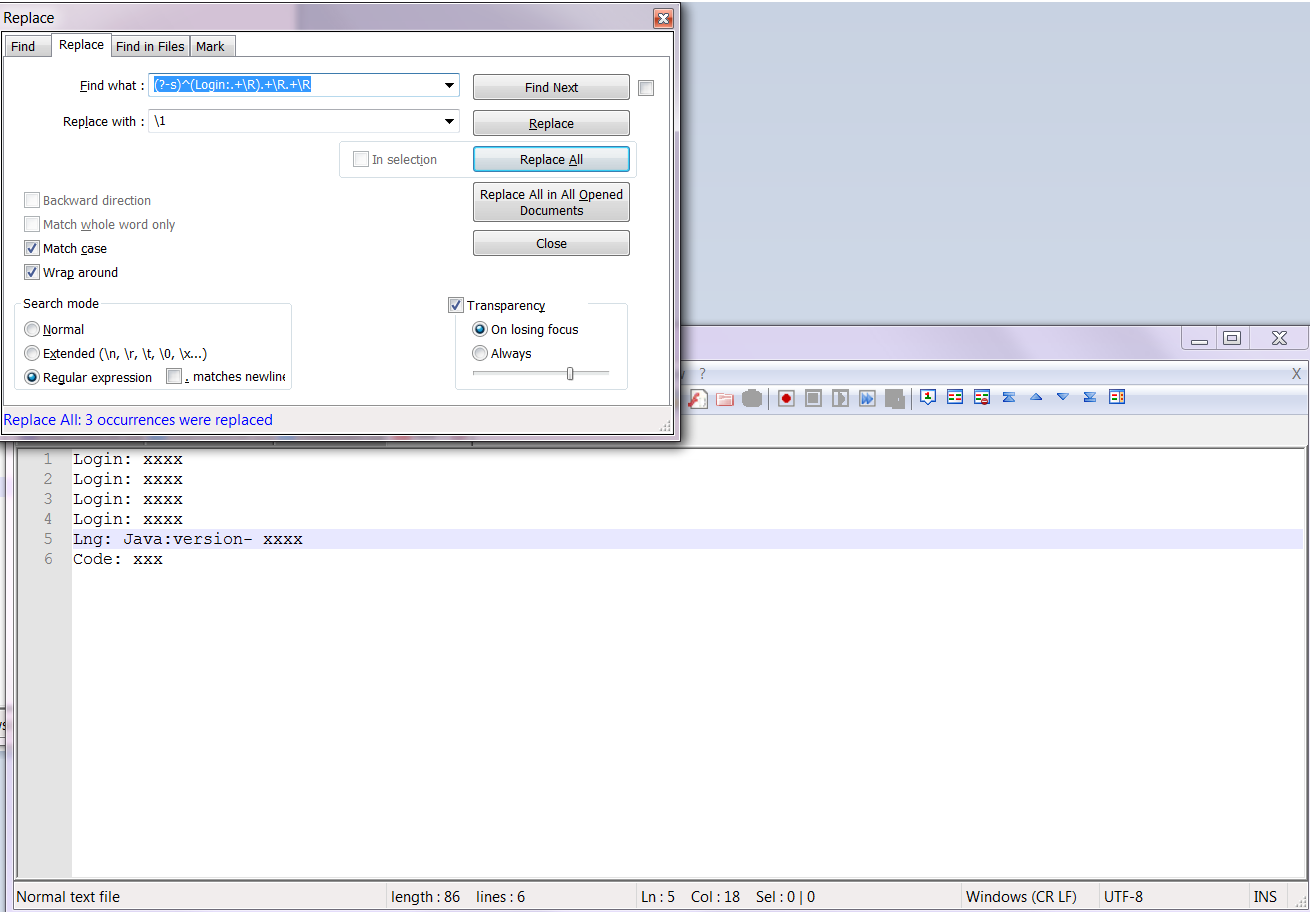Select Extended search mode
The image size is (1310, 912).
32,353
